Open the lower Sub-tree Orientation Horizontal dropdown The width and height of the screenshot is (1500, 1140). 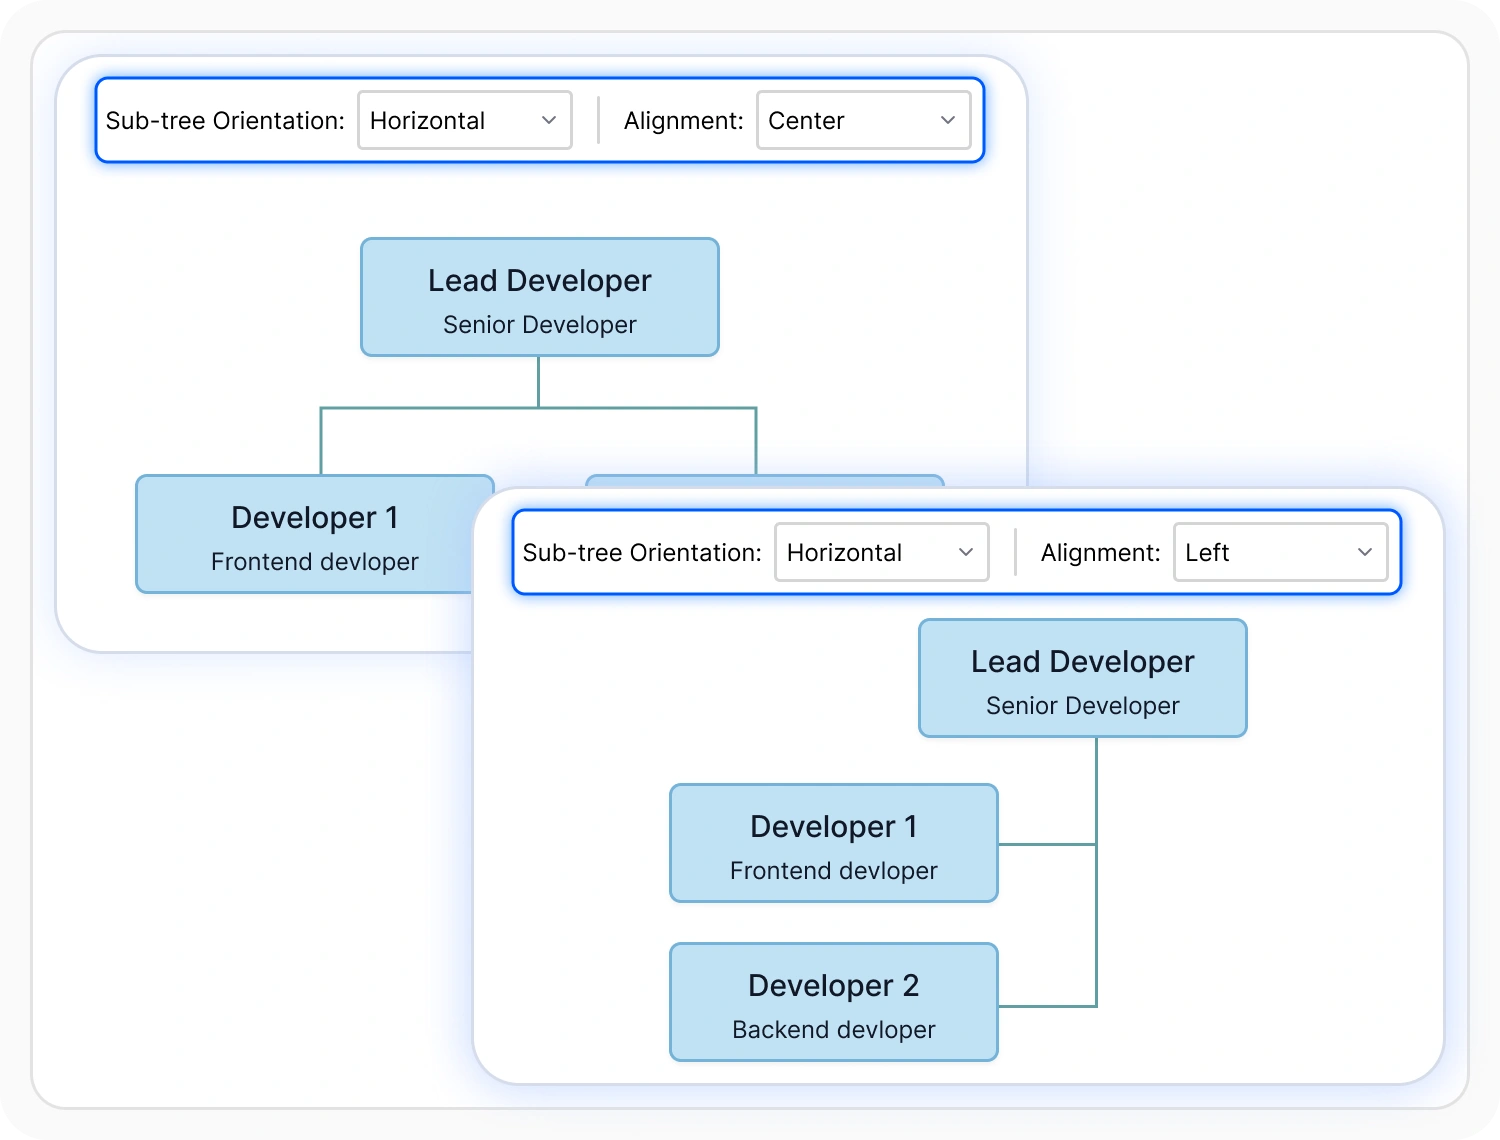pyautogui.click(x=882, y=552)
